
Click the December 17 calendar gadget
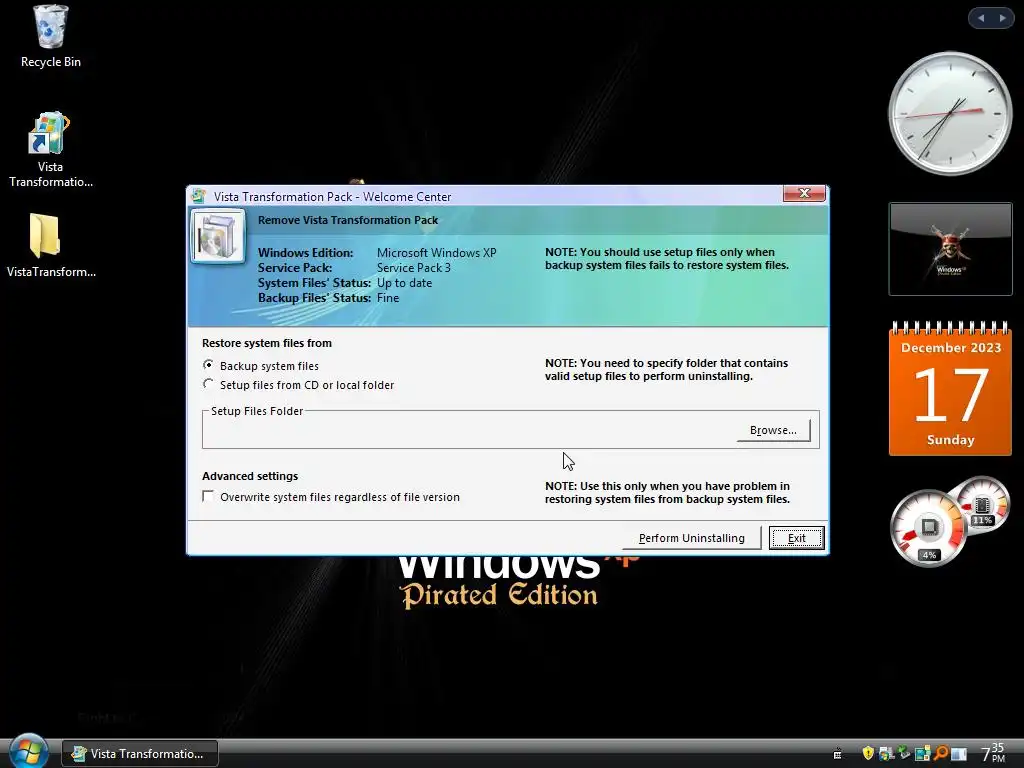click(950, 388)
